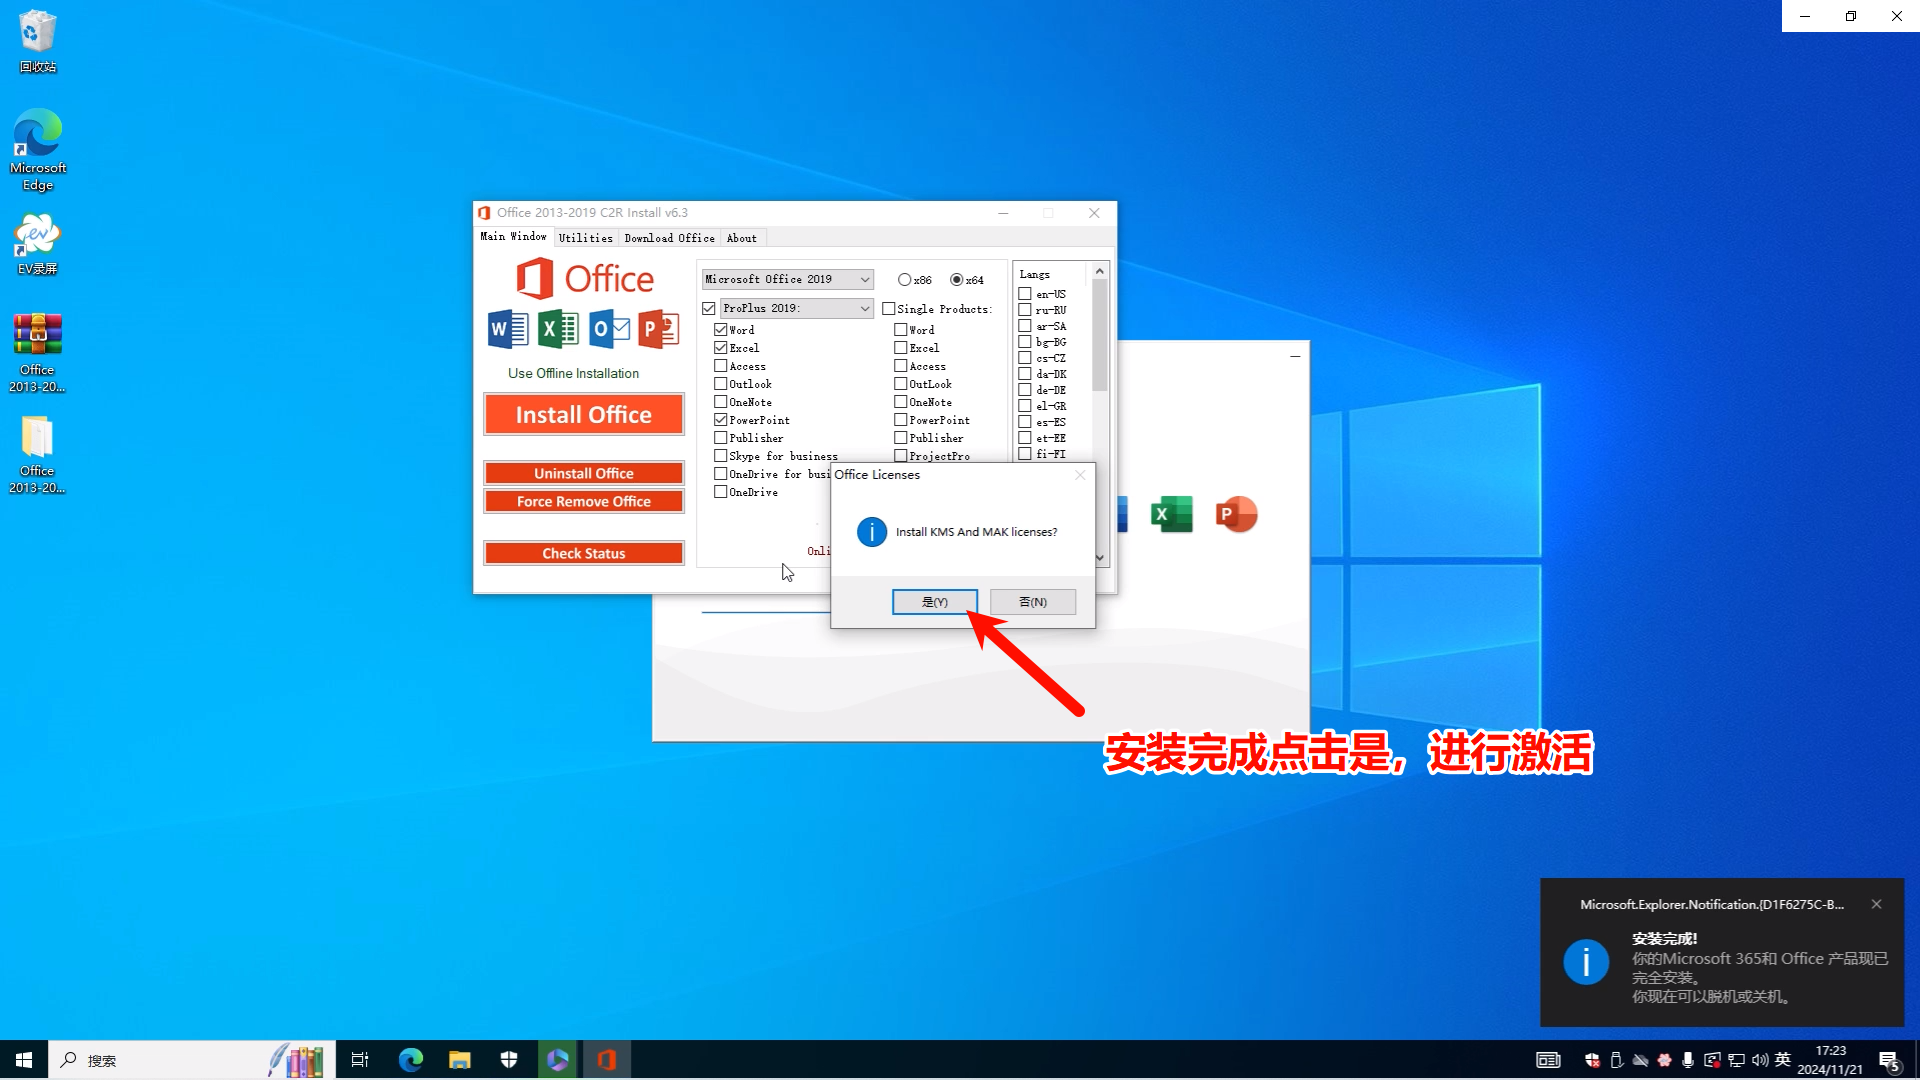Screen dimensions: 1920x1080
Task: Check Access under ProPlus 2019
Action: [721, 366]
